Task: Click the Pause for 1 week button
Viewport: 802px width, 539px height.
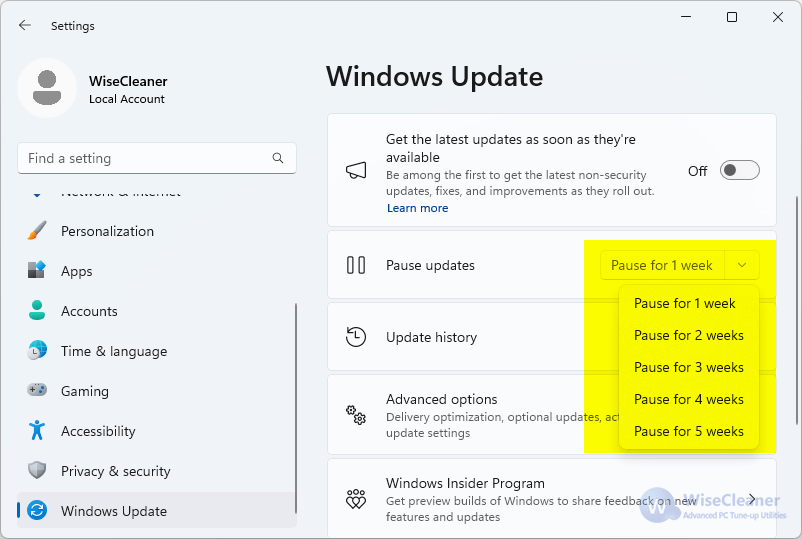Action: click(x=662, y=265)
